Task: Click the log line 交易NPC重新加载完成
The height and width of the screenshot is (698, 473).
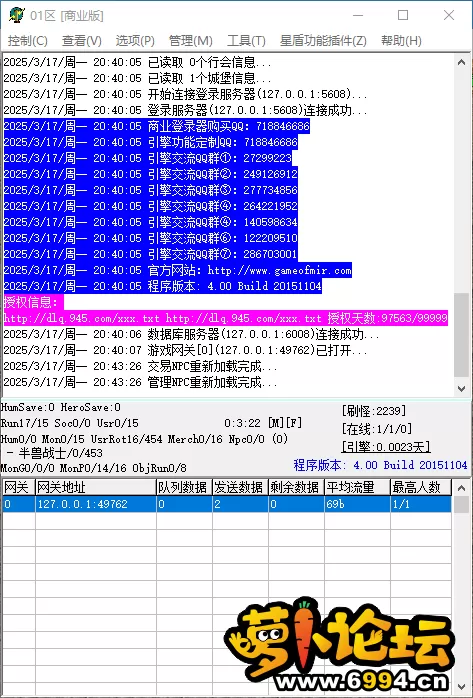Action: pyautogui.click(x=140, y=367)
